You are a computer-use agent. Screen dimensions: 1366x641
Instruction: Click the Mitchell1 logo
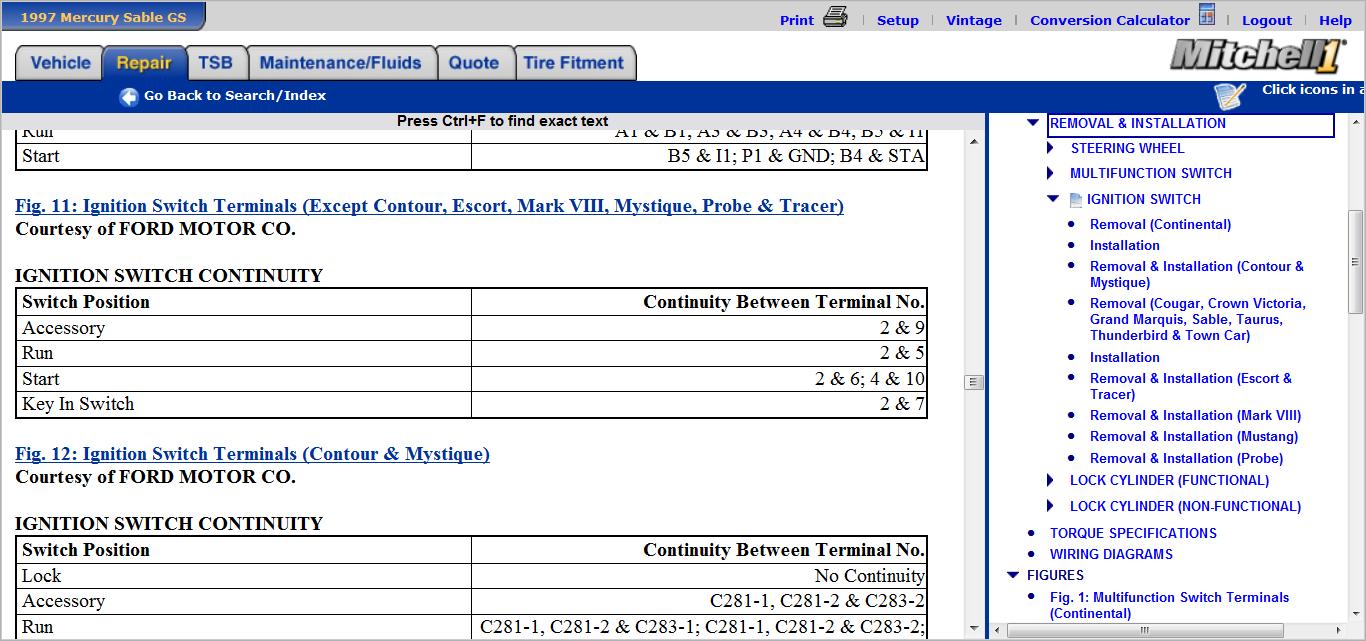1259,56
